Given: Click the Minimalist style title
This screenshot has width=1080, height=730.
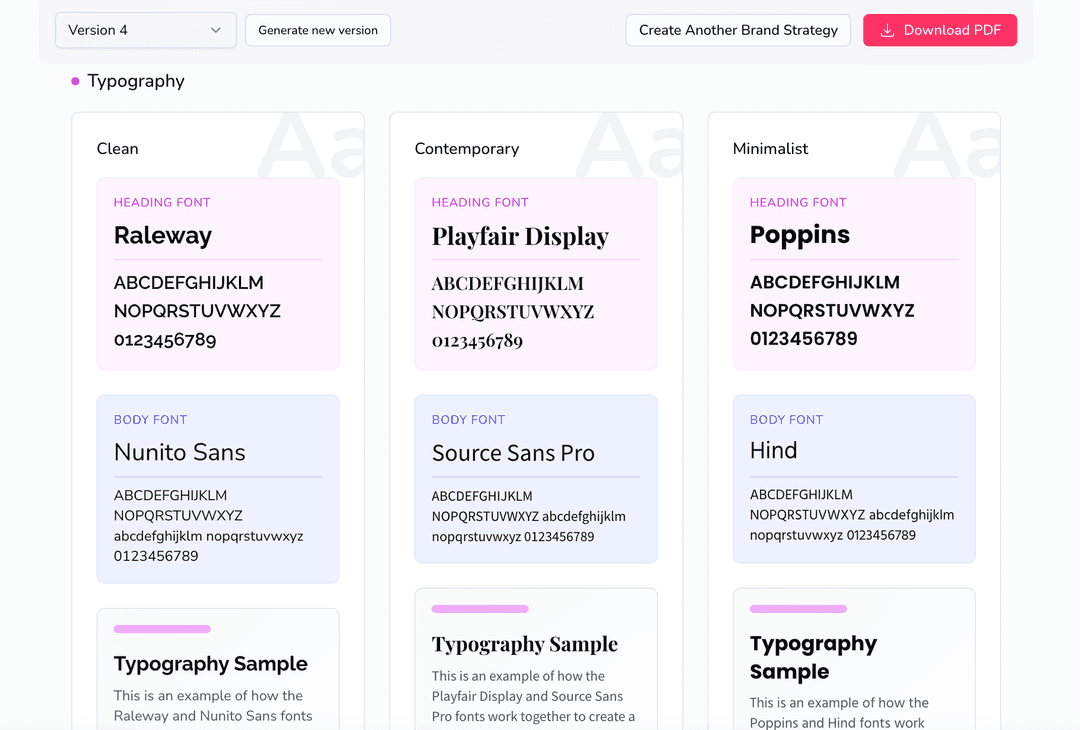Looking at the screenshot, I should point(771,149).
